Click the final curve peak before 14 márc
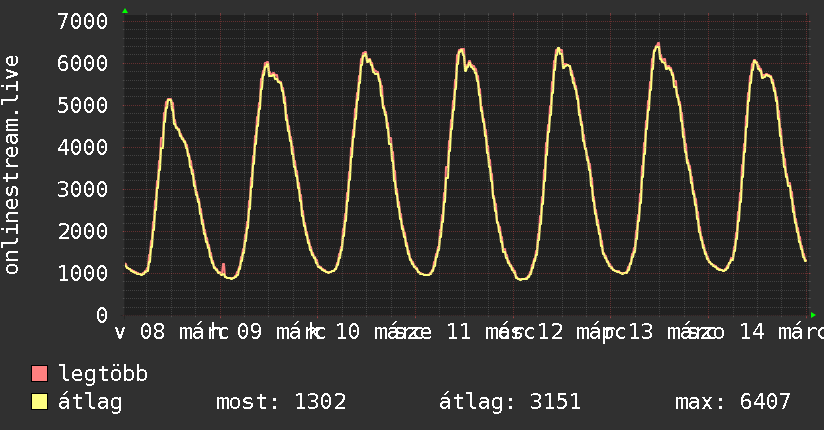This screenshot has width=824, height=430. pos(755,61)
